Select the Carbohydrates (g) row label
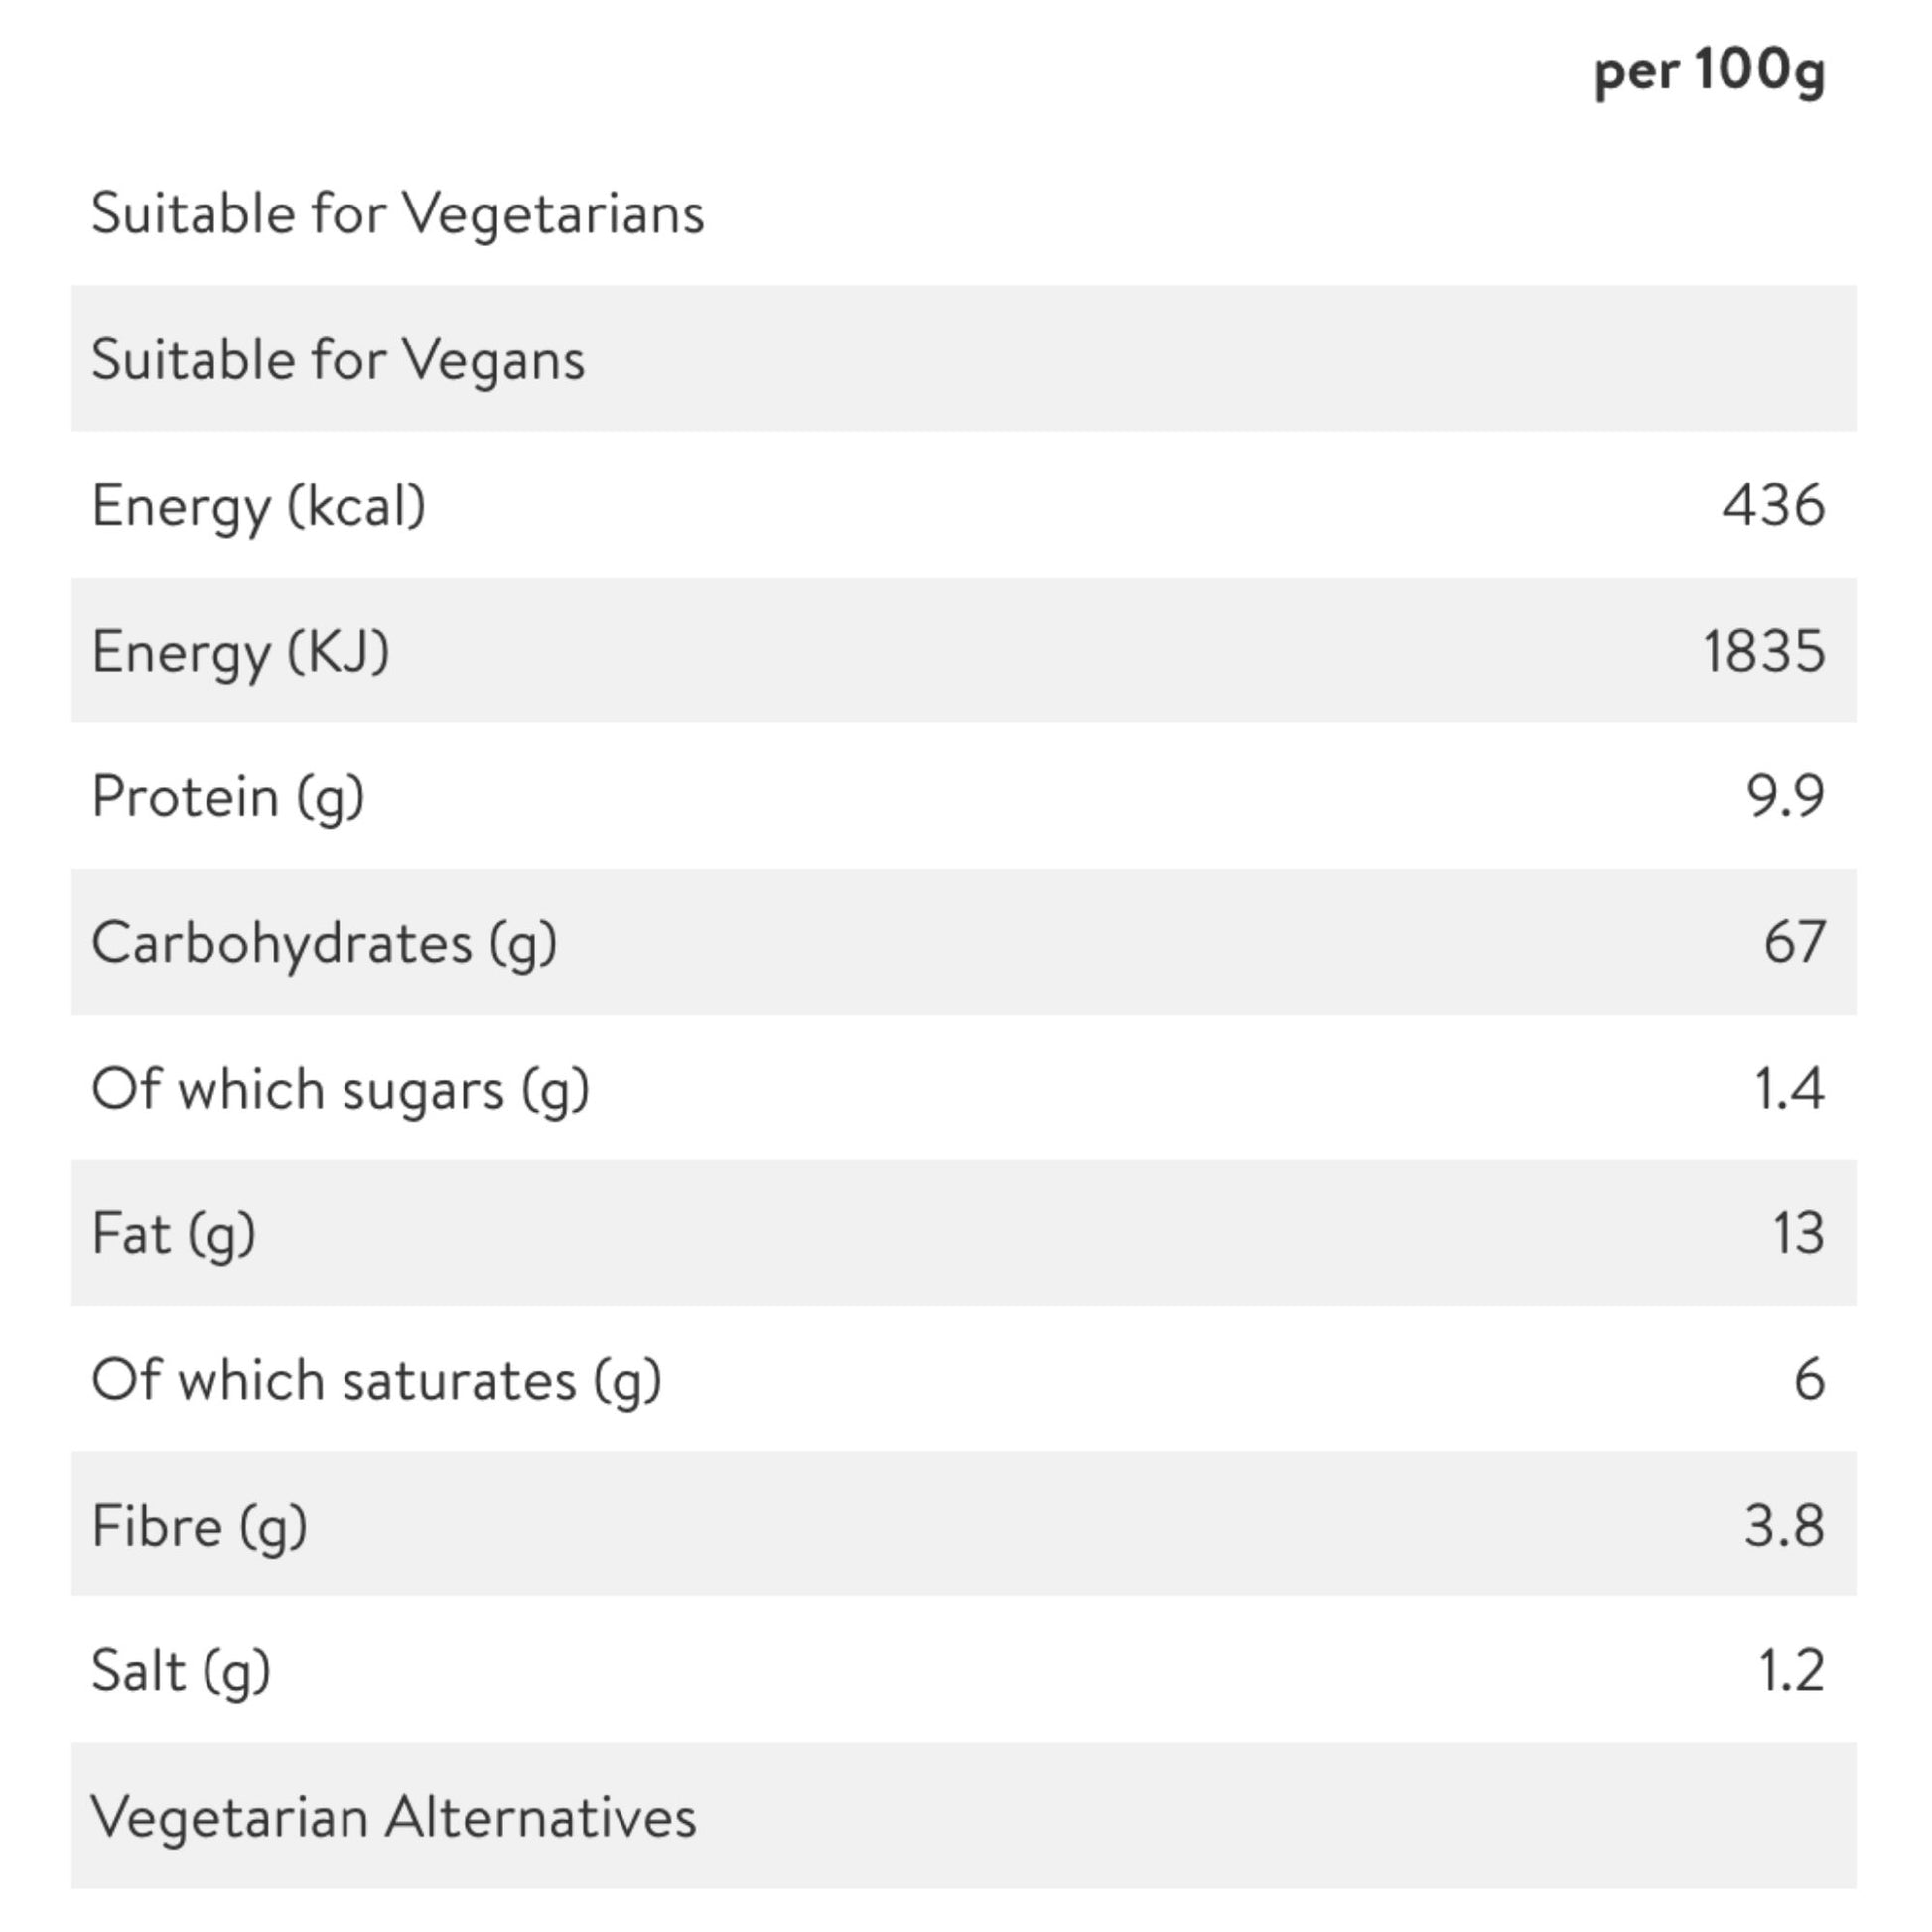1932x1932 pixels. [324, 944]
